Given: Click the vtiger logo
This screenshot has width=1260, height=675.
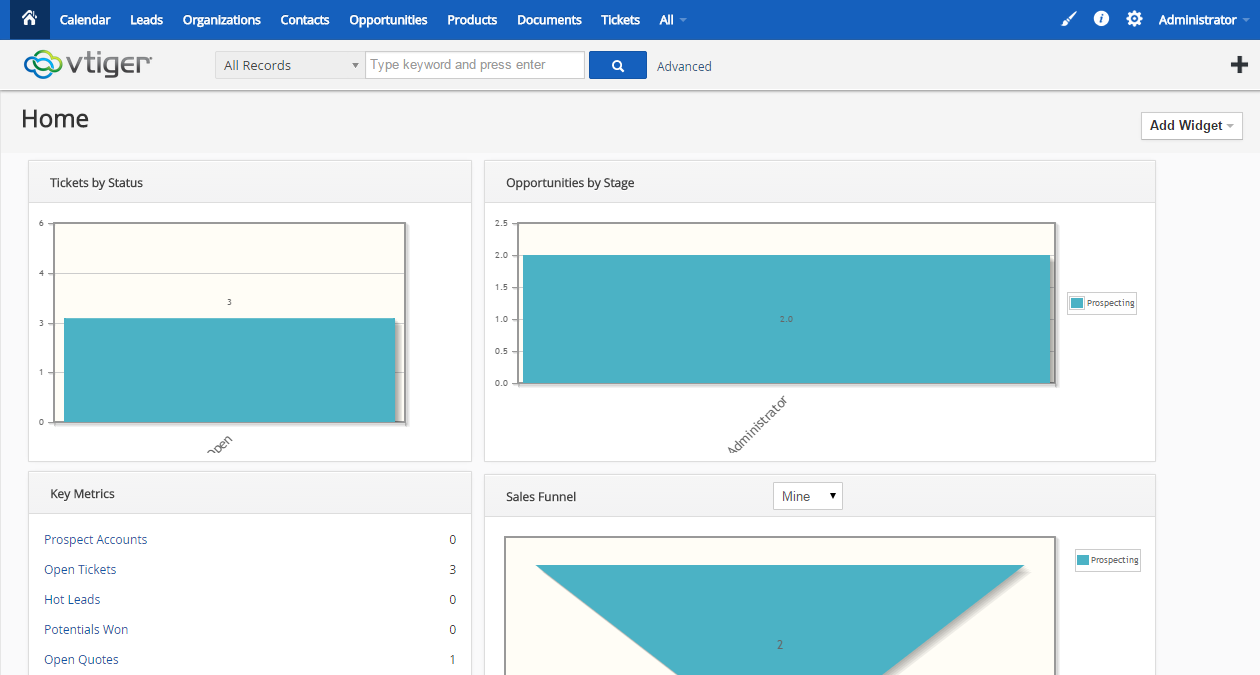Looking at the screenshot, I should [88, 64].
